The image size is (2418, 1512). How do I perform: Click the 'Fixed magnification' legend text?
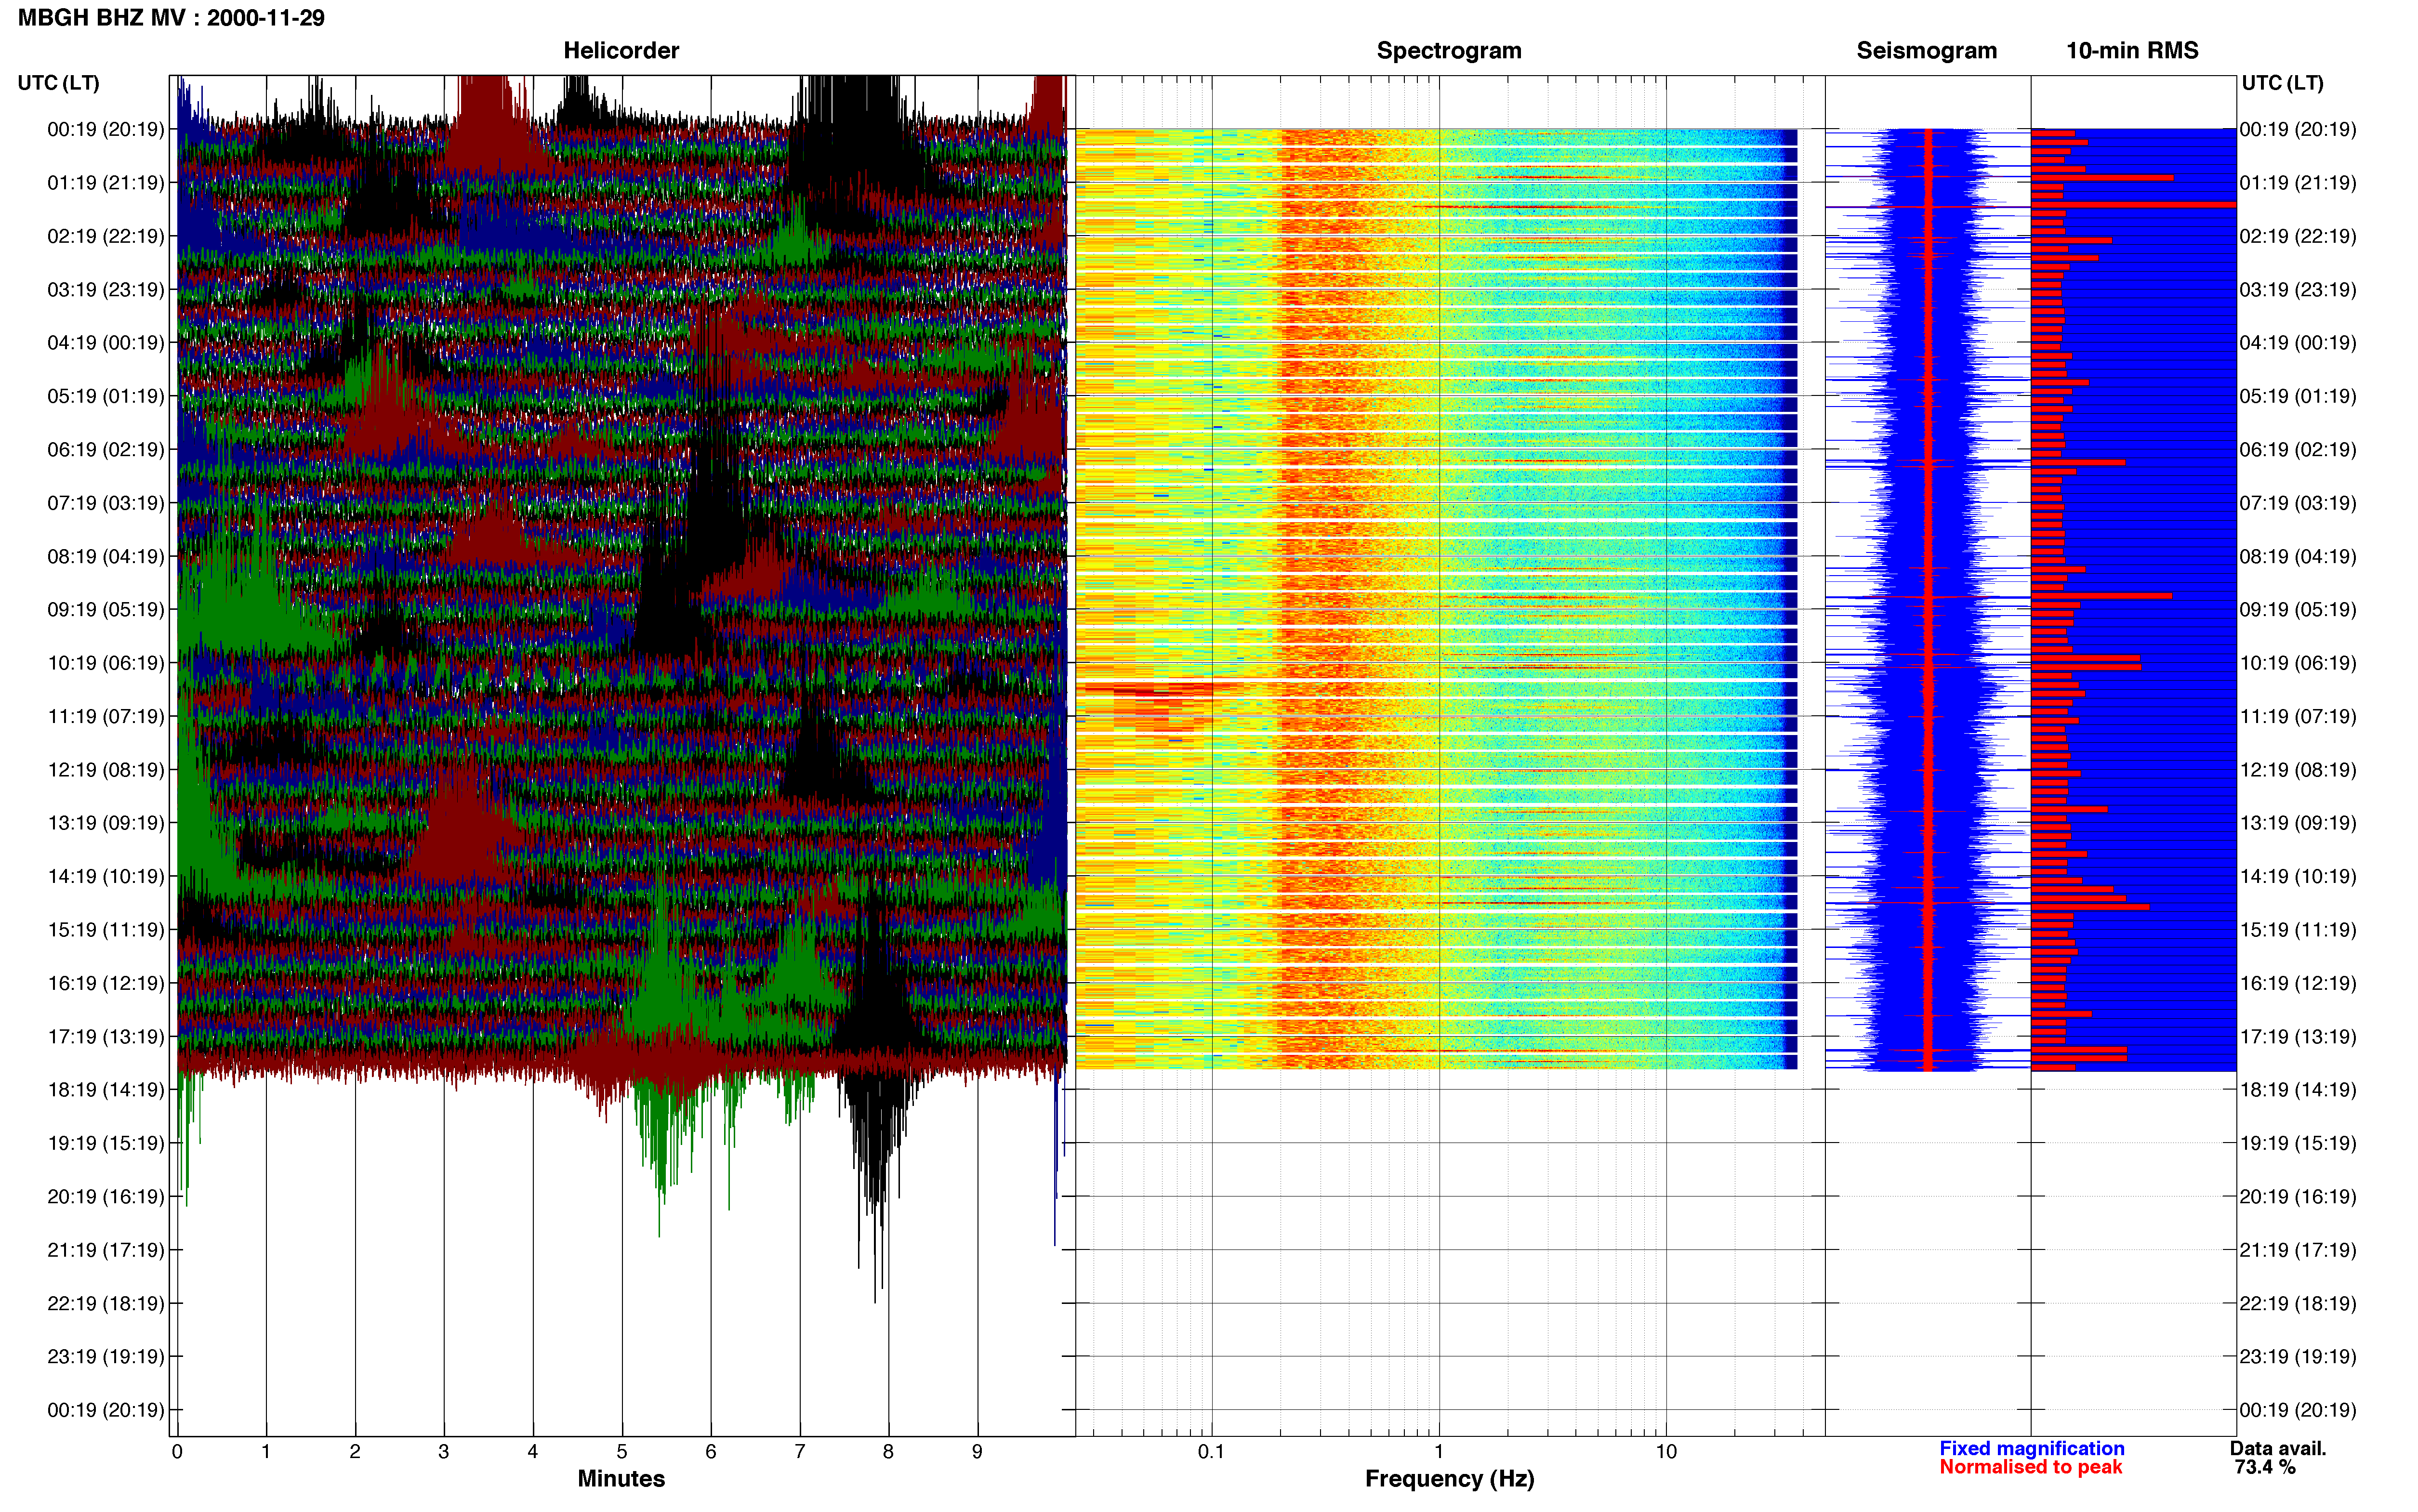2031,1448
